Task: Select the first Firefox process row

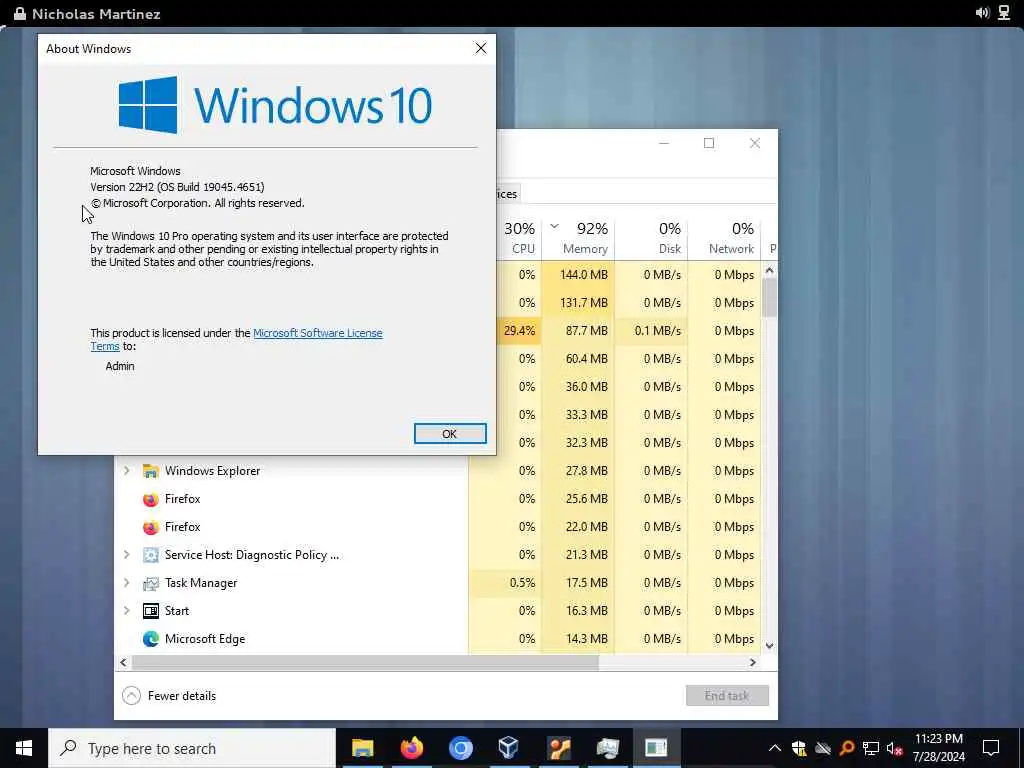Action: (438, 499)
